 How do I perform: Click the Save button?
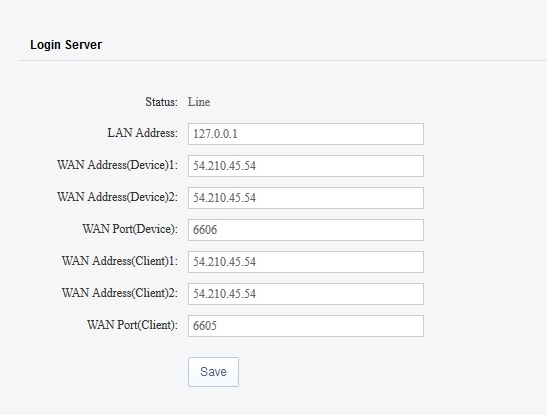[x=213, y=372]
